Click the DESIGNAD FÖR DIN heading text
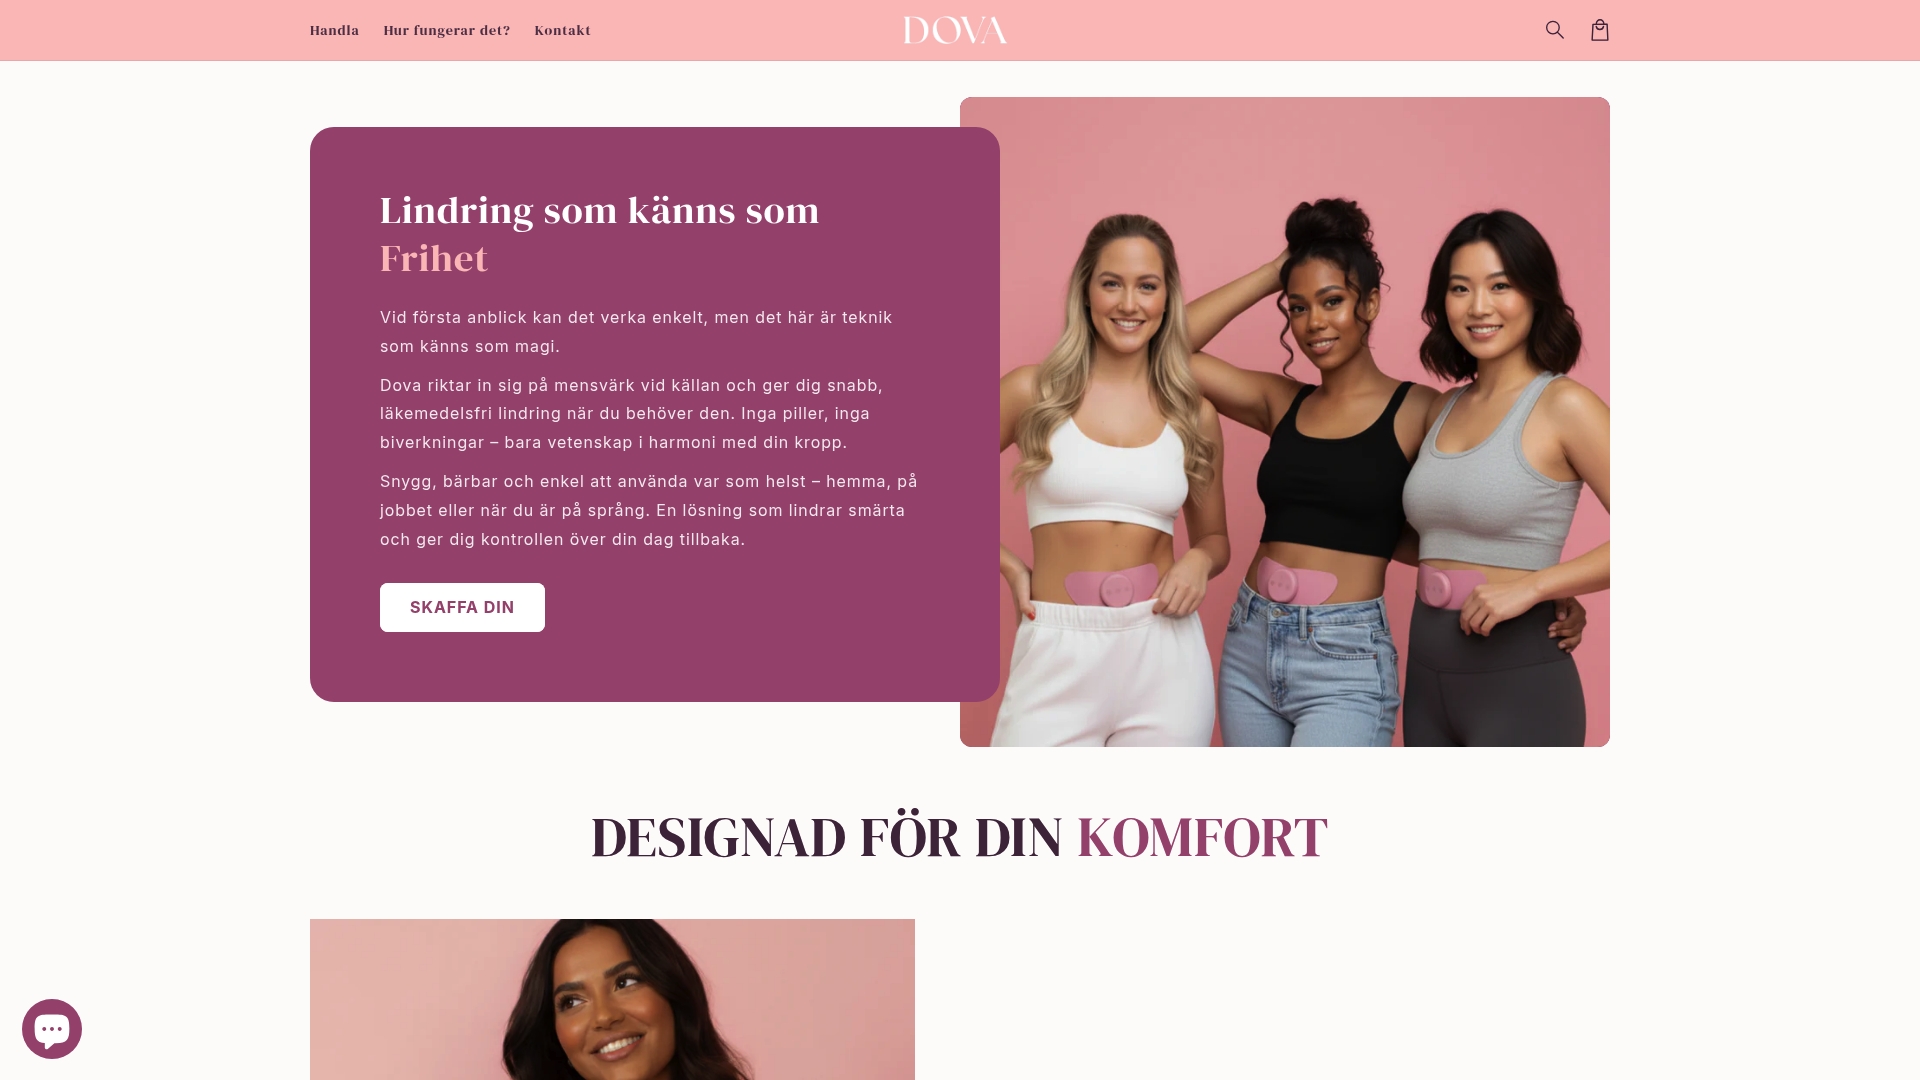Viewport: 1920px width, 1080px height. 826,837
